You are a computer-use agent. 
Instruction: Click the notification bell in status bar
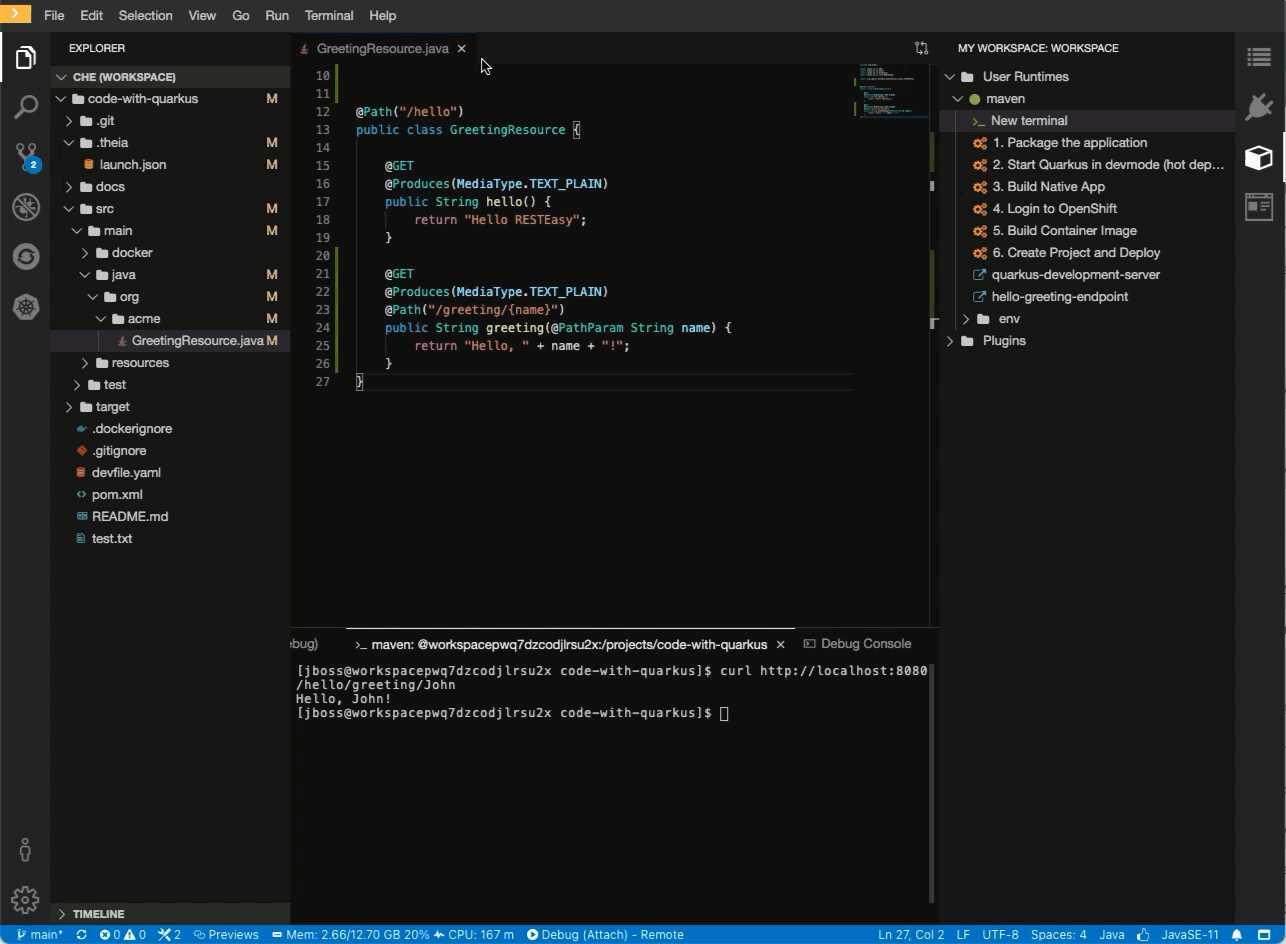point(1237,935)
